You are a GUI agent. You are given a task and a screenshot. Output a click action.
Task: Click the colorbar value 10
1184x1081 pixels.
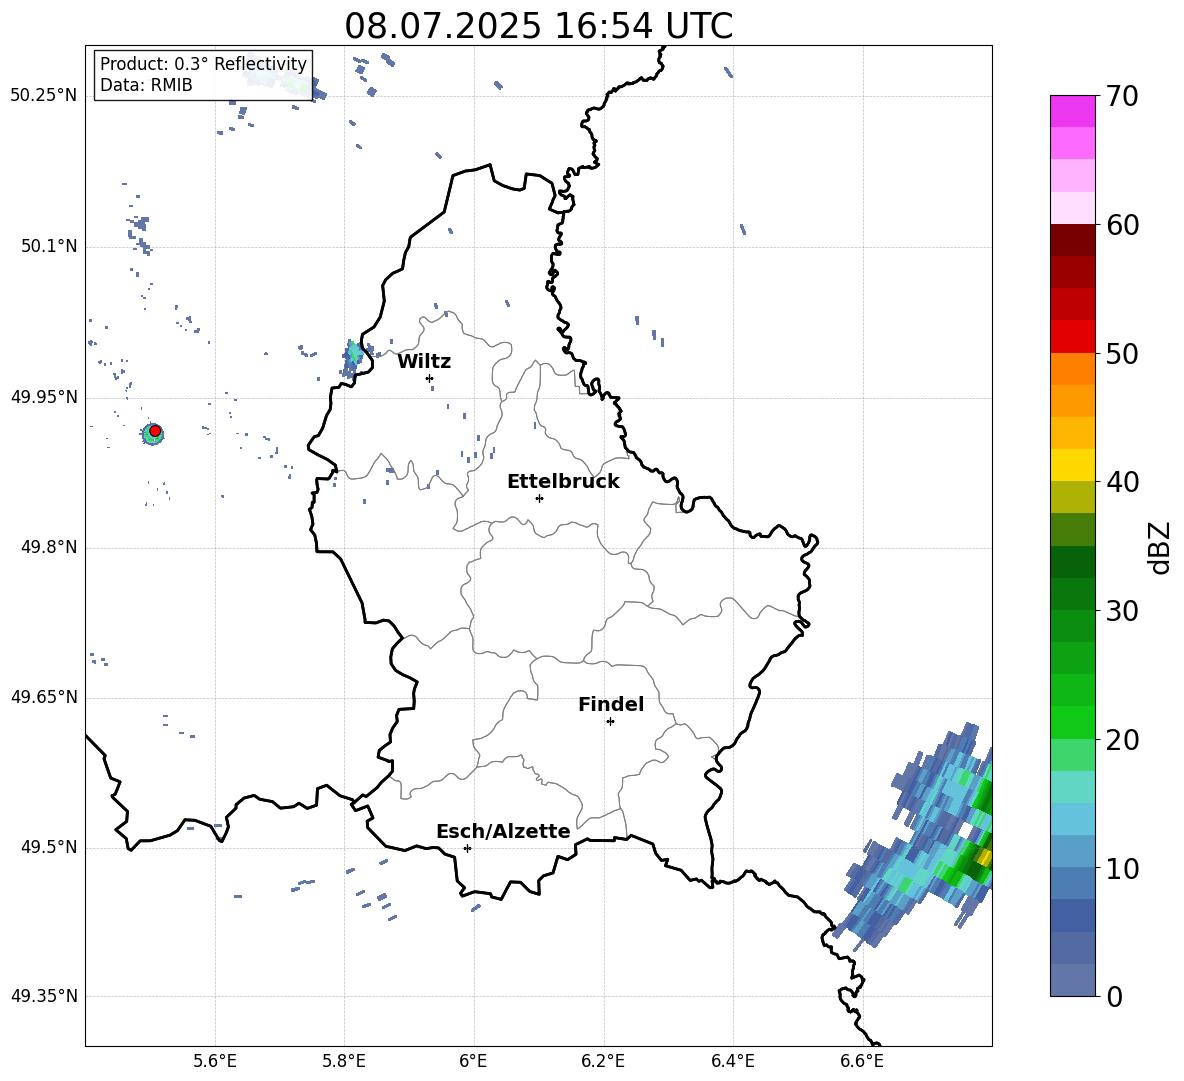pyautogui.click(x=1122, y=868)
